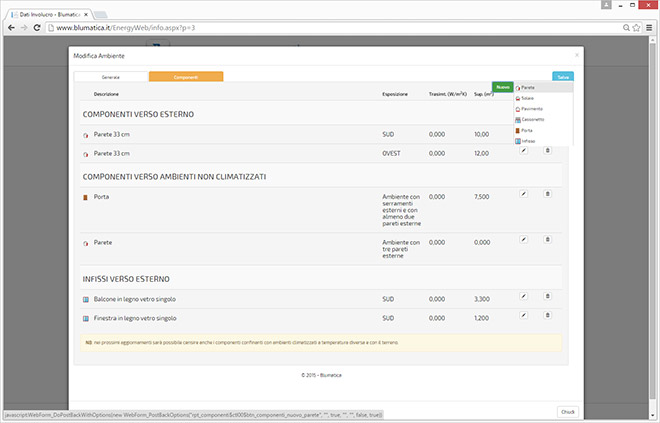660x423 pixels.
Task: Delete the Balcone in legno vetro singolo row
Action: (x=547, y=296)
